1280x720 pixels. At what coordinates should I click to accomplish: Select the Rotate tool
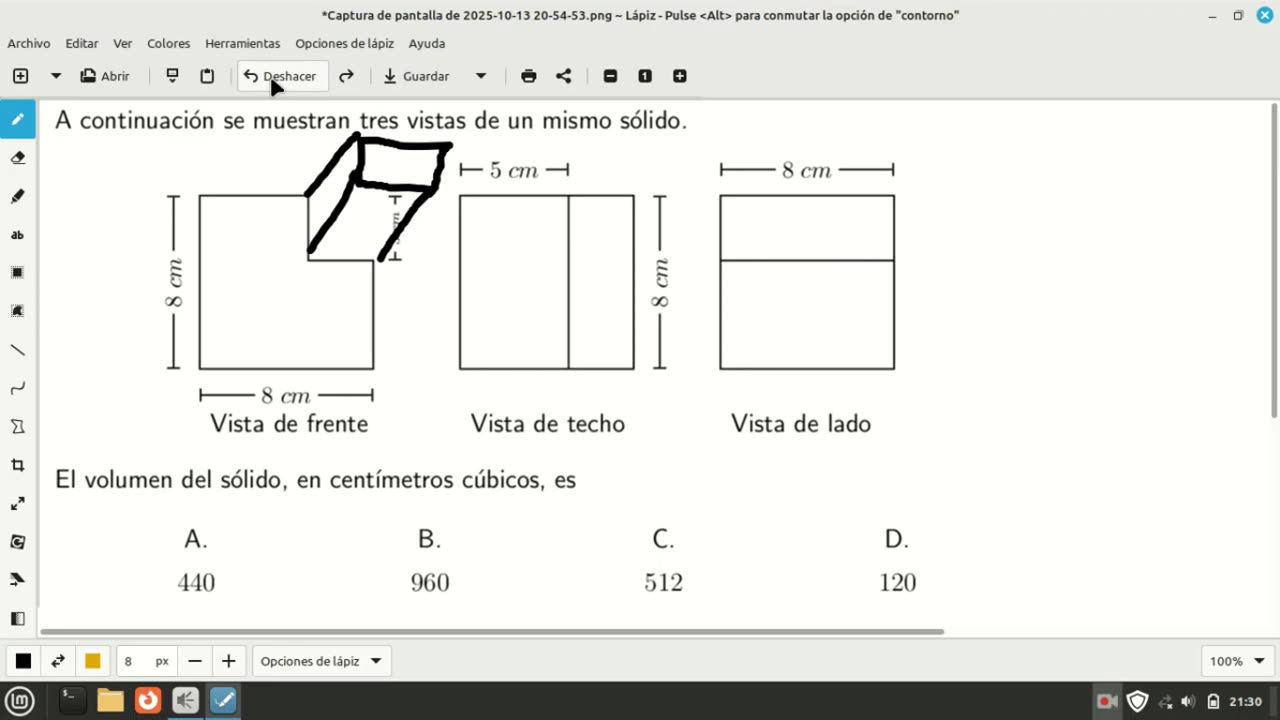[x=18, y=542]
